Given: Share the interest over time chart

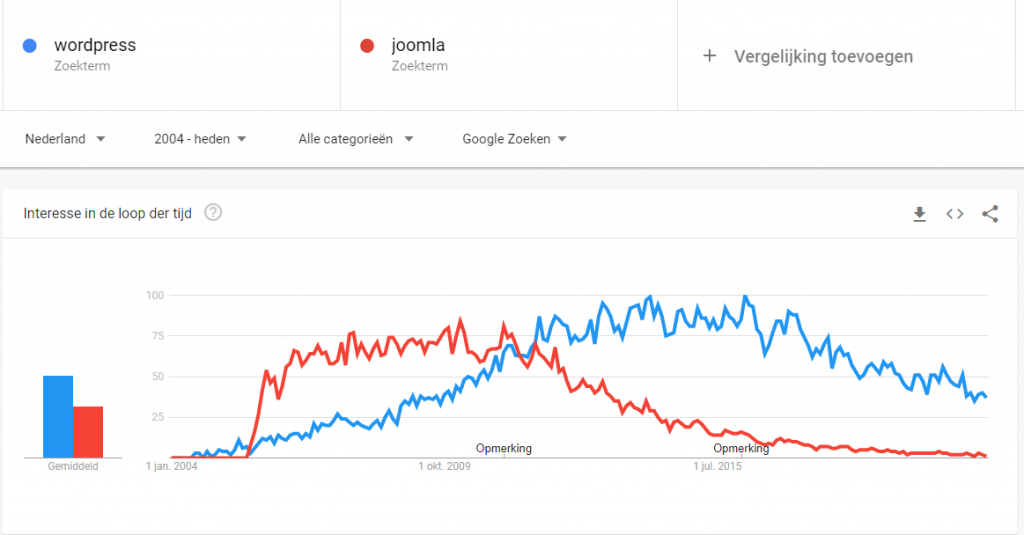Looking at the screenshot, I should pos(990,213).
